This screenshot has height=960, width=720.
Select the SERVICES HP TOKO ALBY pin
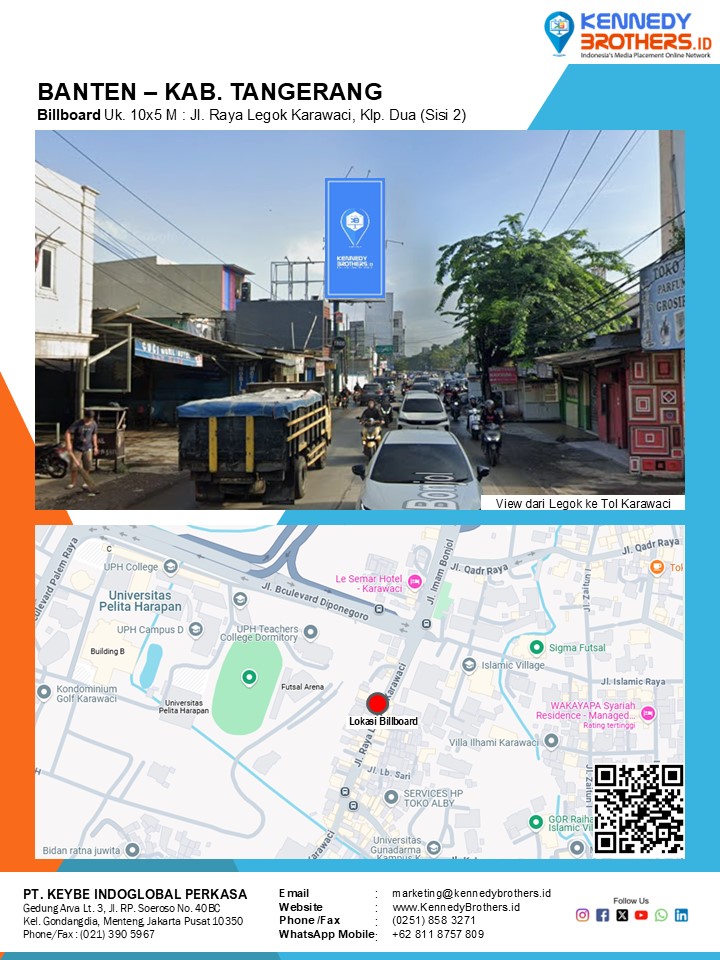[x=391, y=797]
